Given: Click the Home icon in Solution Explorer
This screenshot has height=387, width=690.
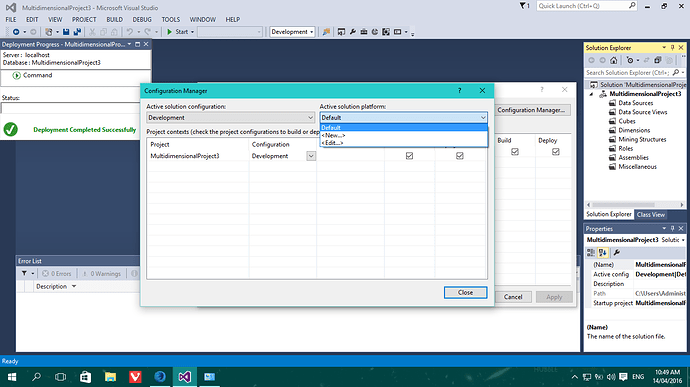Looking at the screenshot, I should pos(613,60).
